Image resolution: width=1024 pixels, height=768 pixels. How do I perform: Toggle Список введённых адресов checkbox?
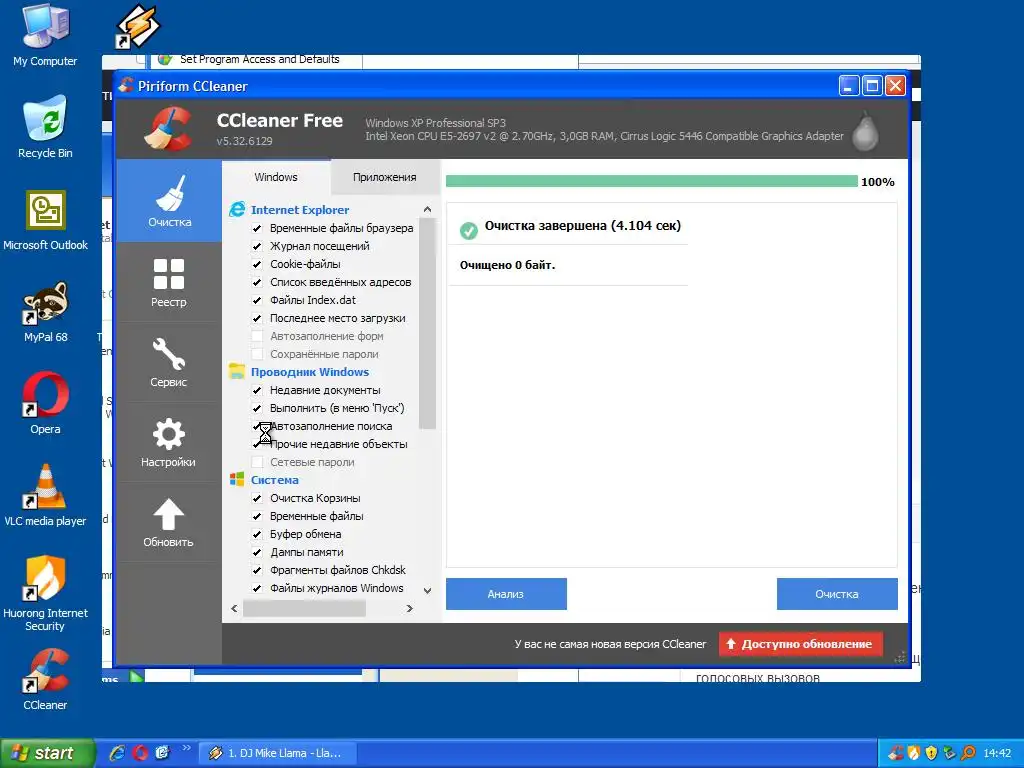coord(257,282)
